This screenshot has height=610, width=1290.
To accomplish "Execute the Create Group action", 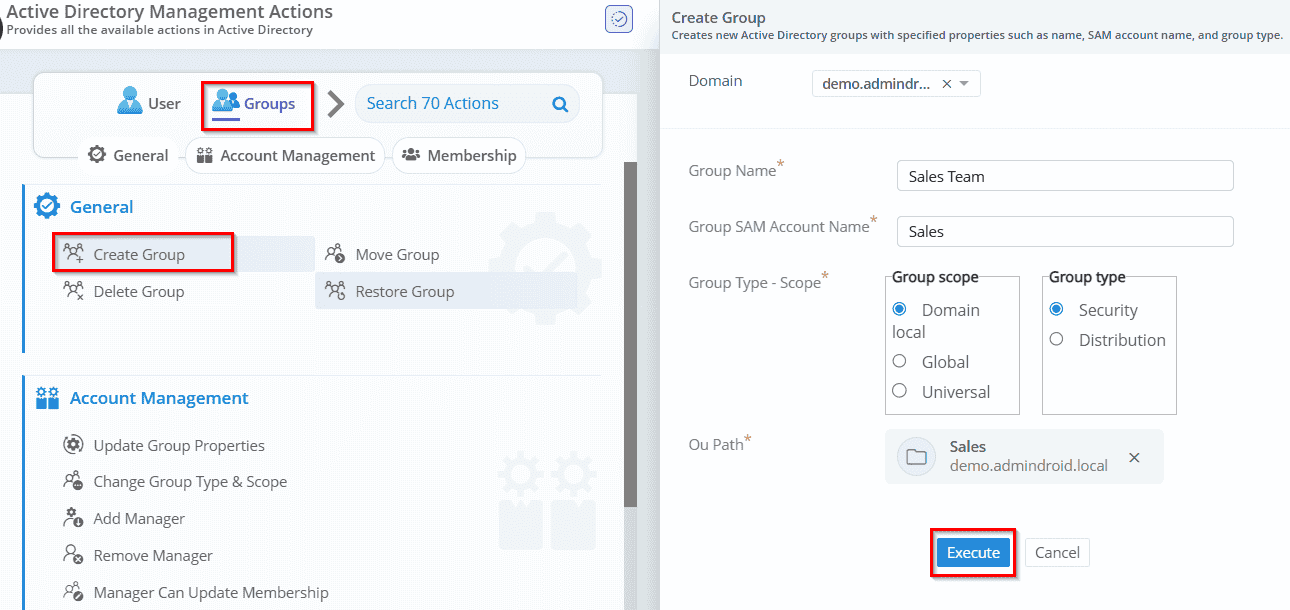I will 971,551.
